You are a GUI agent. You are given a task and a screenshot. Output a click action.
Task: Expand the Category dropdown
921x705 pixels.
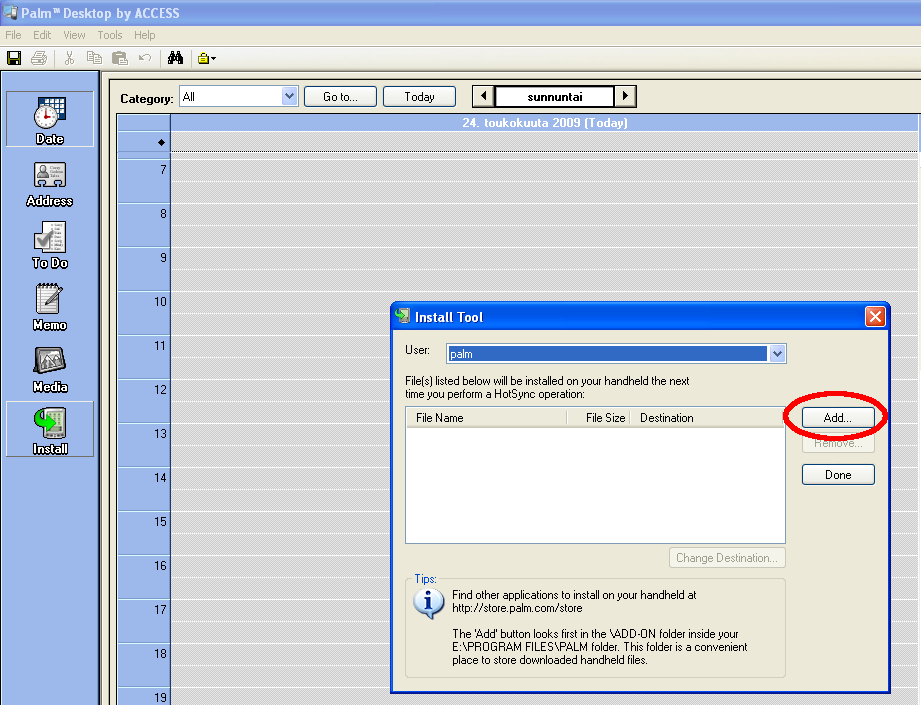(x=289, y=96)
